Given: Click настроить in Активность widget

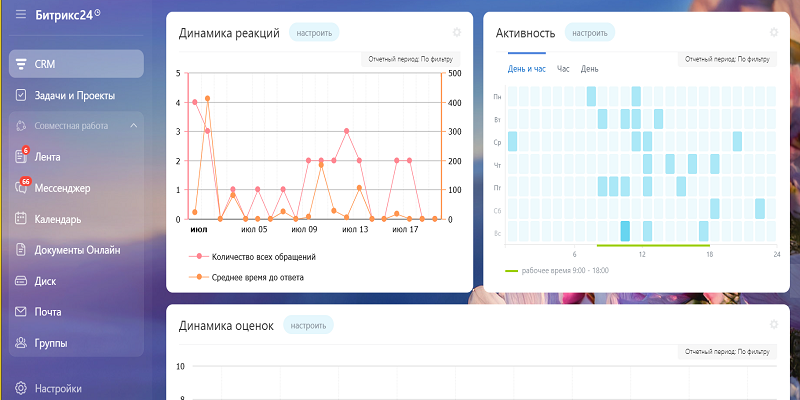Looking at the screenshot, I should coord(590,33).
